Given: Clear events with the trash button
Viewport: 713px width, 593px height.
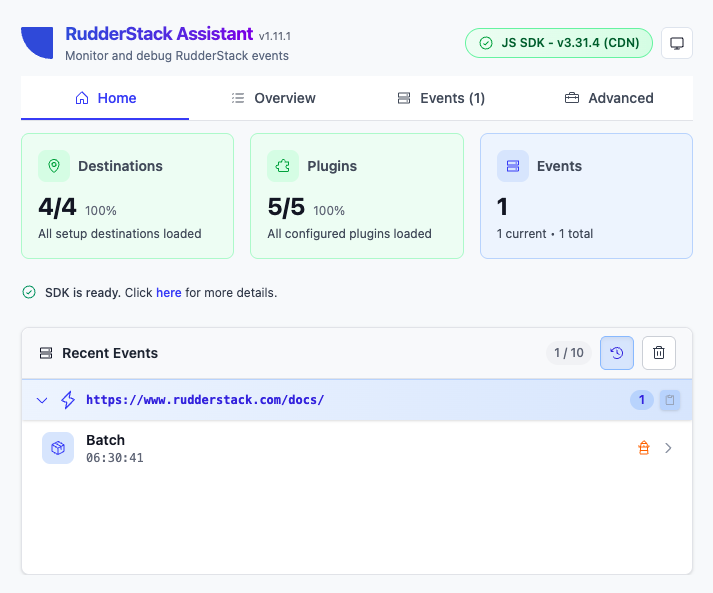Looking at the screenshot, I should pyautogui.click(x=658, y=353).
